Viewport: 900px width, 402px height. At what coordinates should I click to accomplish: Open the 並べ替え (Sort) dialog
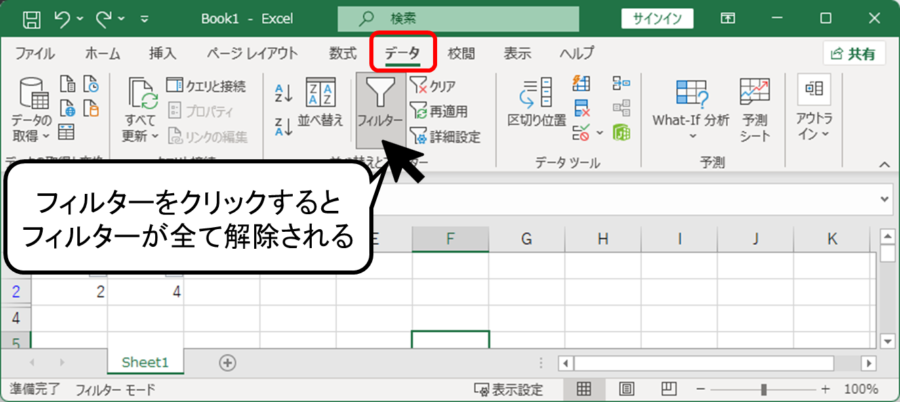pos(320,102)
